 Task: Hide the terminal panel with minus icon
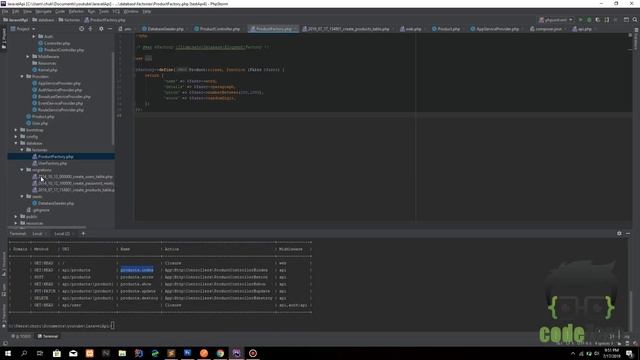pyautogui.click(x=628, y=233)
